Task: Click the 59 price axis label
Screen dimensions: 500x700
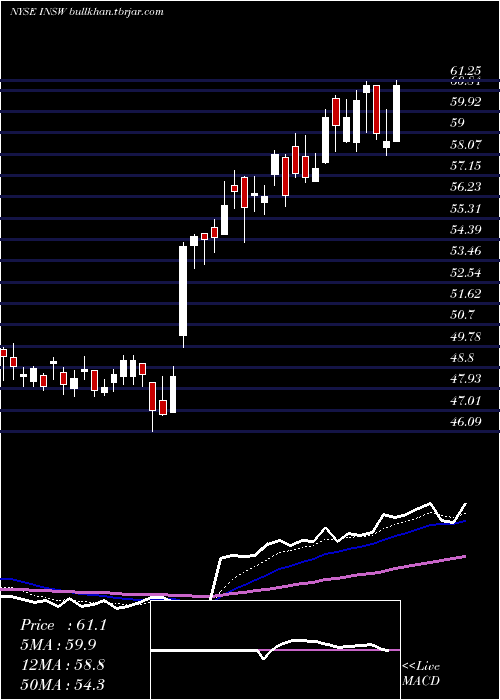Action: click(457, 123)
